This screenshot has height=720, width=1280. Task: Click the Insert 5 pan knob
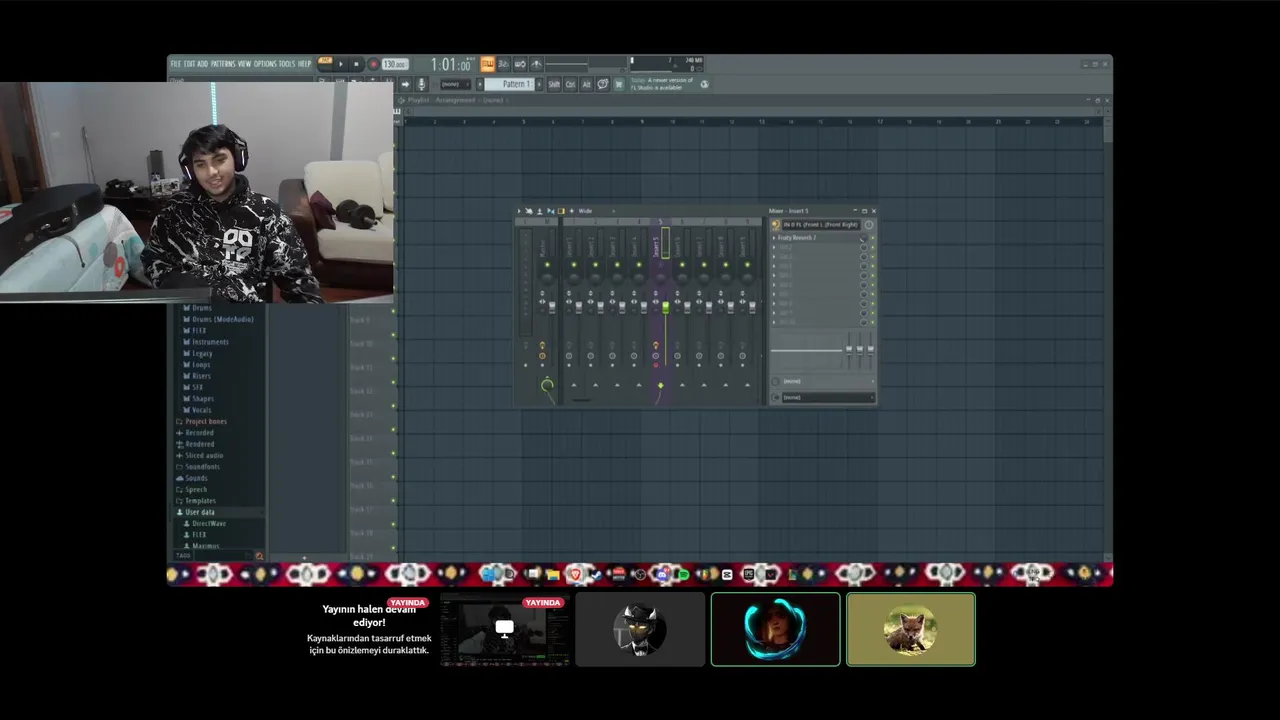660,278
